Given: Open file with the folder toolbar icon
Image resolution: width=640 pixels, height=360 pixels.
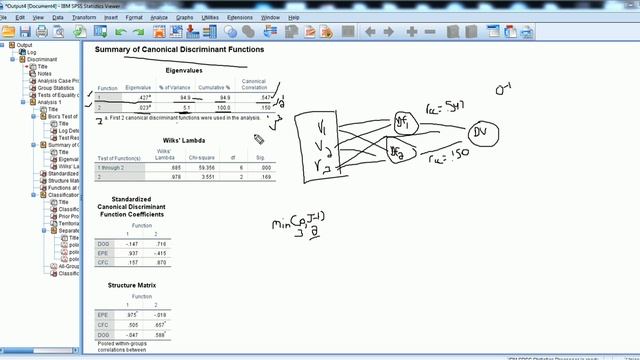Looking at the screenshot, I should (x=8, y=31).
